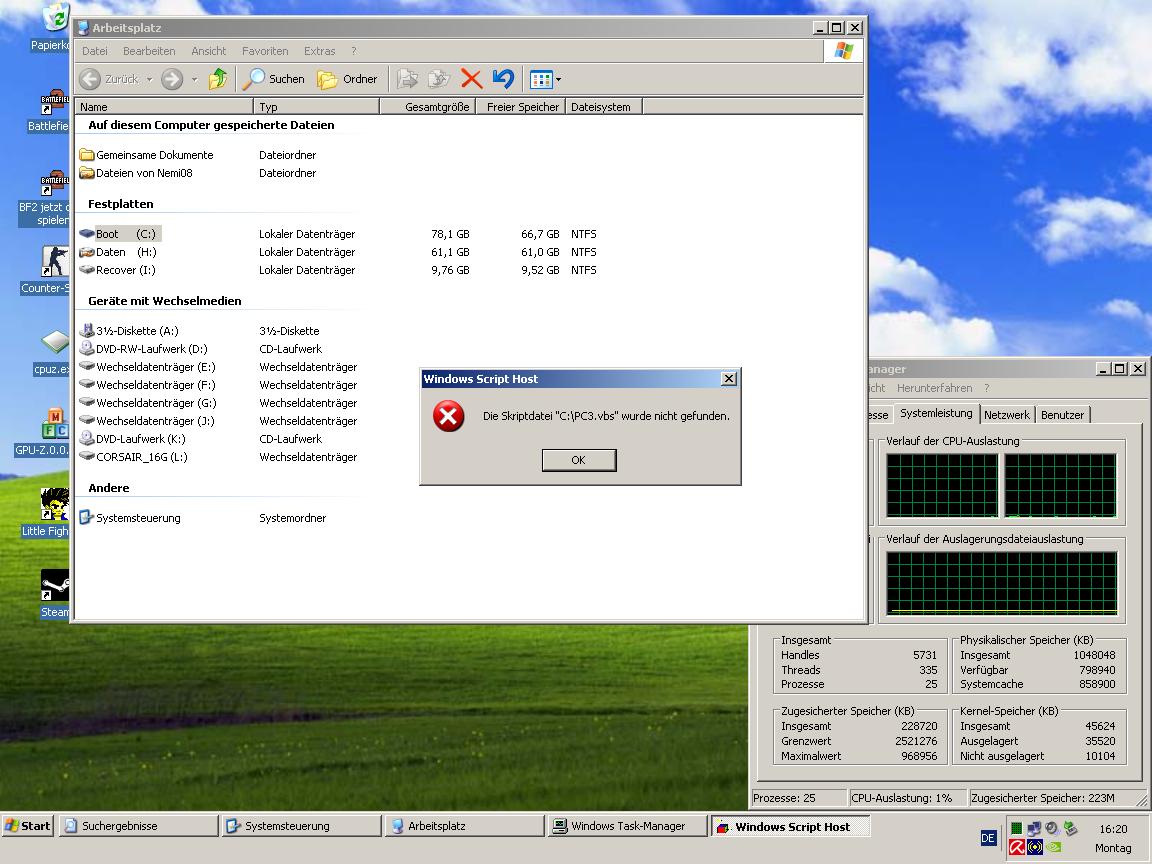Open the ? help menu in Arbeitsplatz

tap(353, 51)
